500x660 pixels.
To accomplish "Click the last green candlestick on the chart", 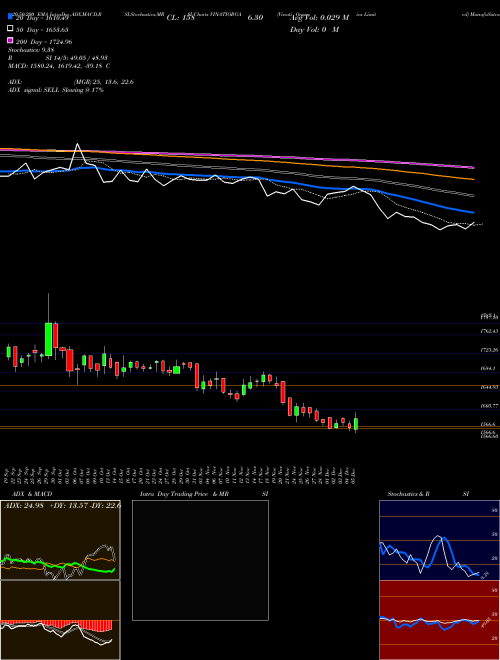I will coord(356,423).
